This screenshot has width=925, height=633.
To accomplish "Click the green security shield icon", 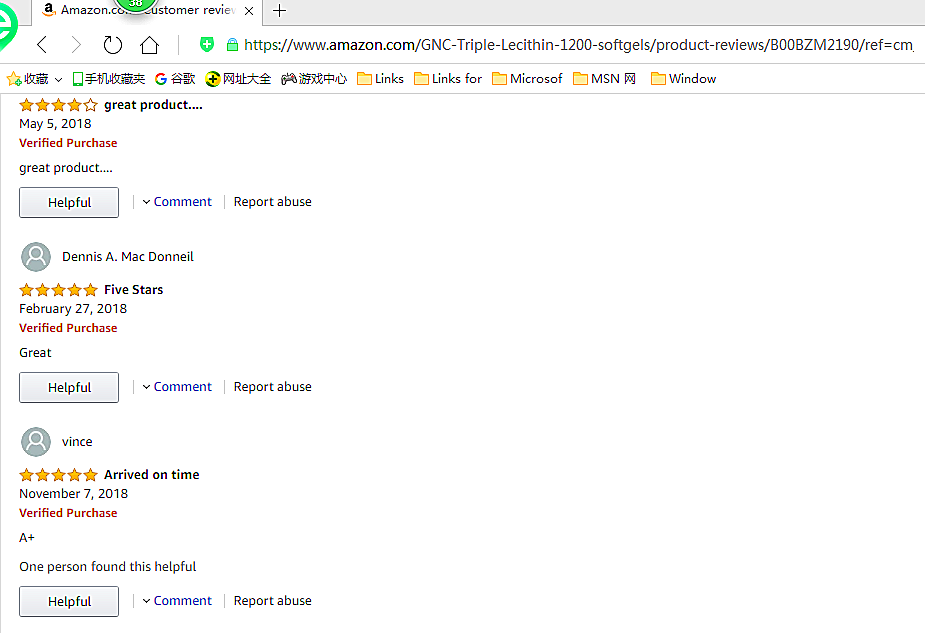I will click(x=207, y=44).
